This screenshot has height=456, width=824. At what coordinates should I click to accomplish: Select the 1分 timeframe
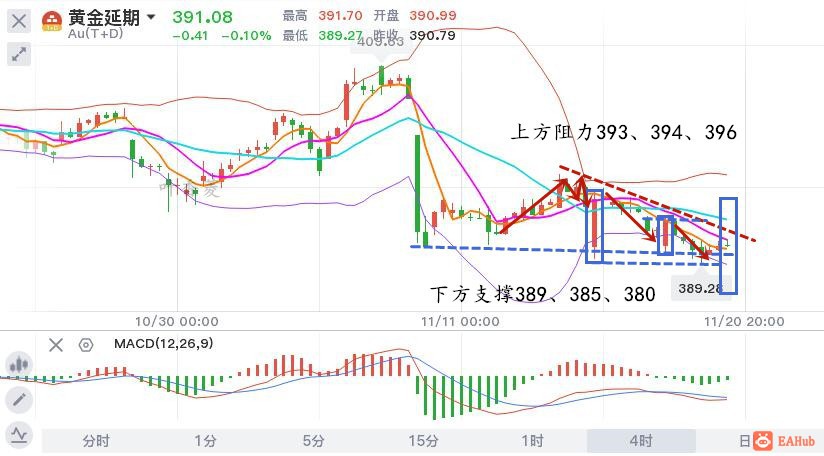[205, 441]
